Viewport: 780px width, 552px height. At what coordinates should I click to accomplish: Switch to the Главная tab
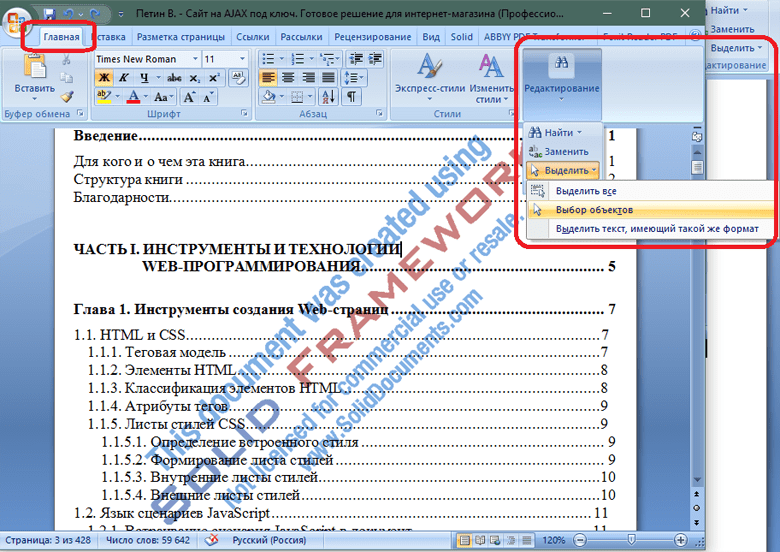coord(61,37)
